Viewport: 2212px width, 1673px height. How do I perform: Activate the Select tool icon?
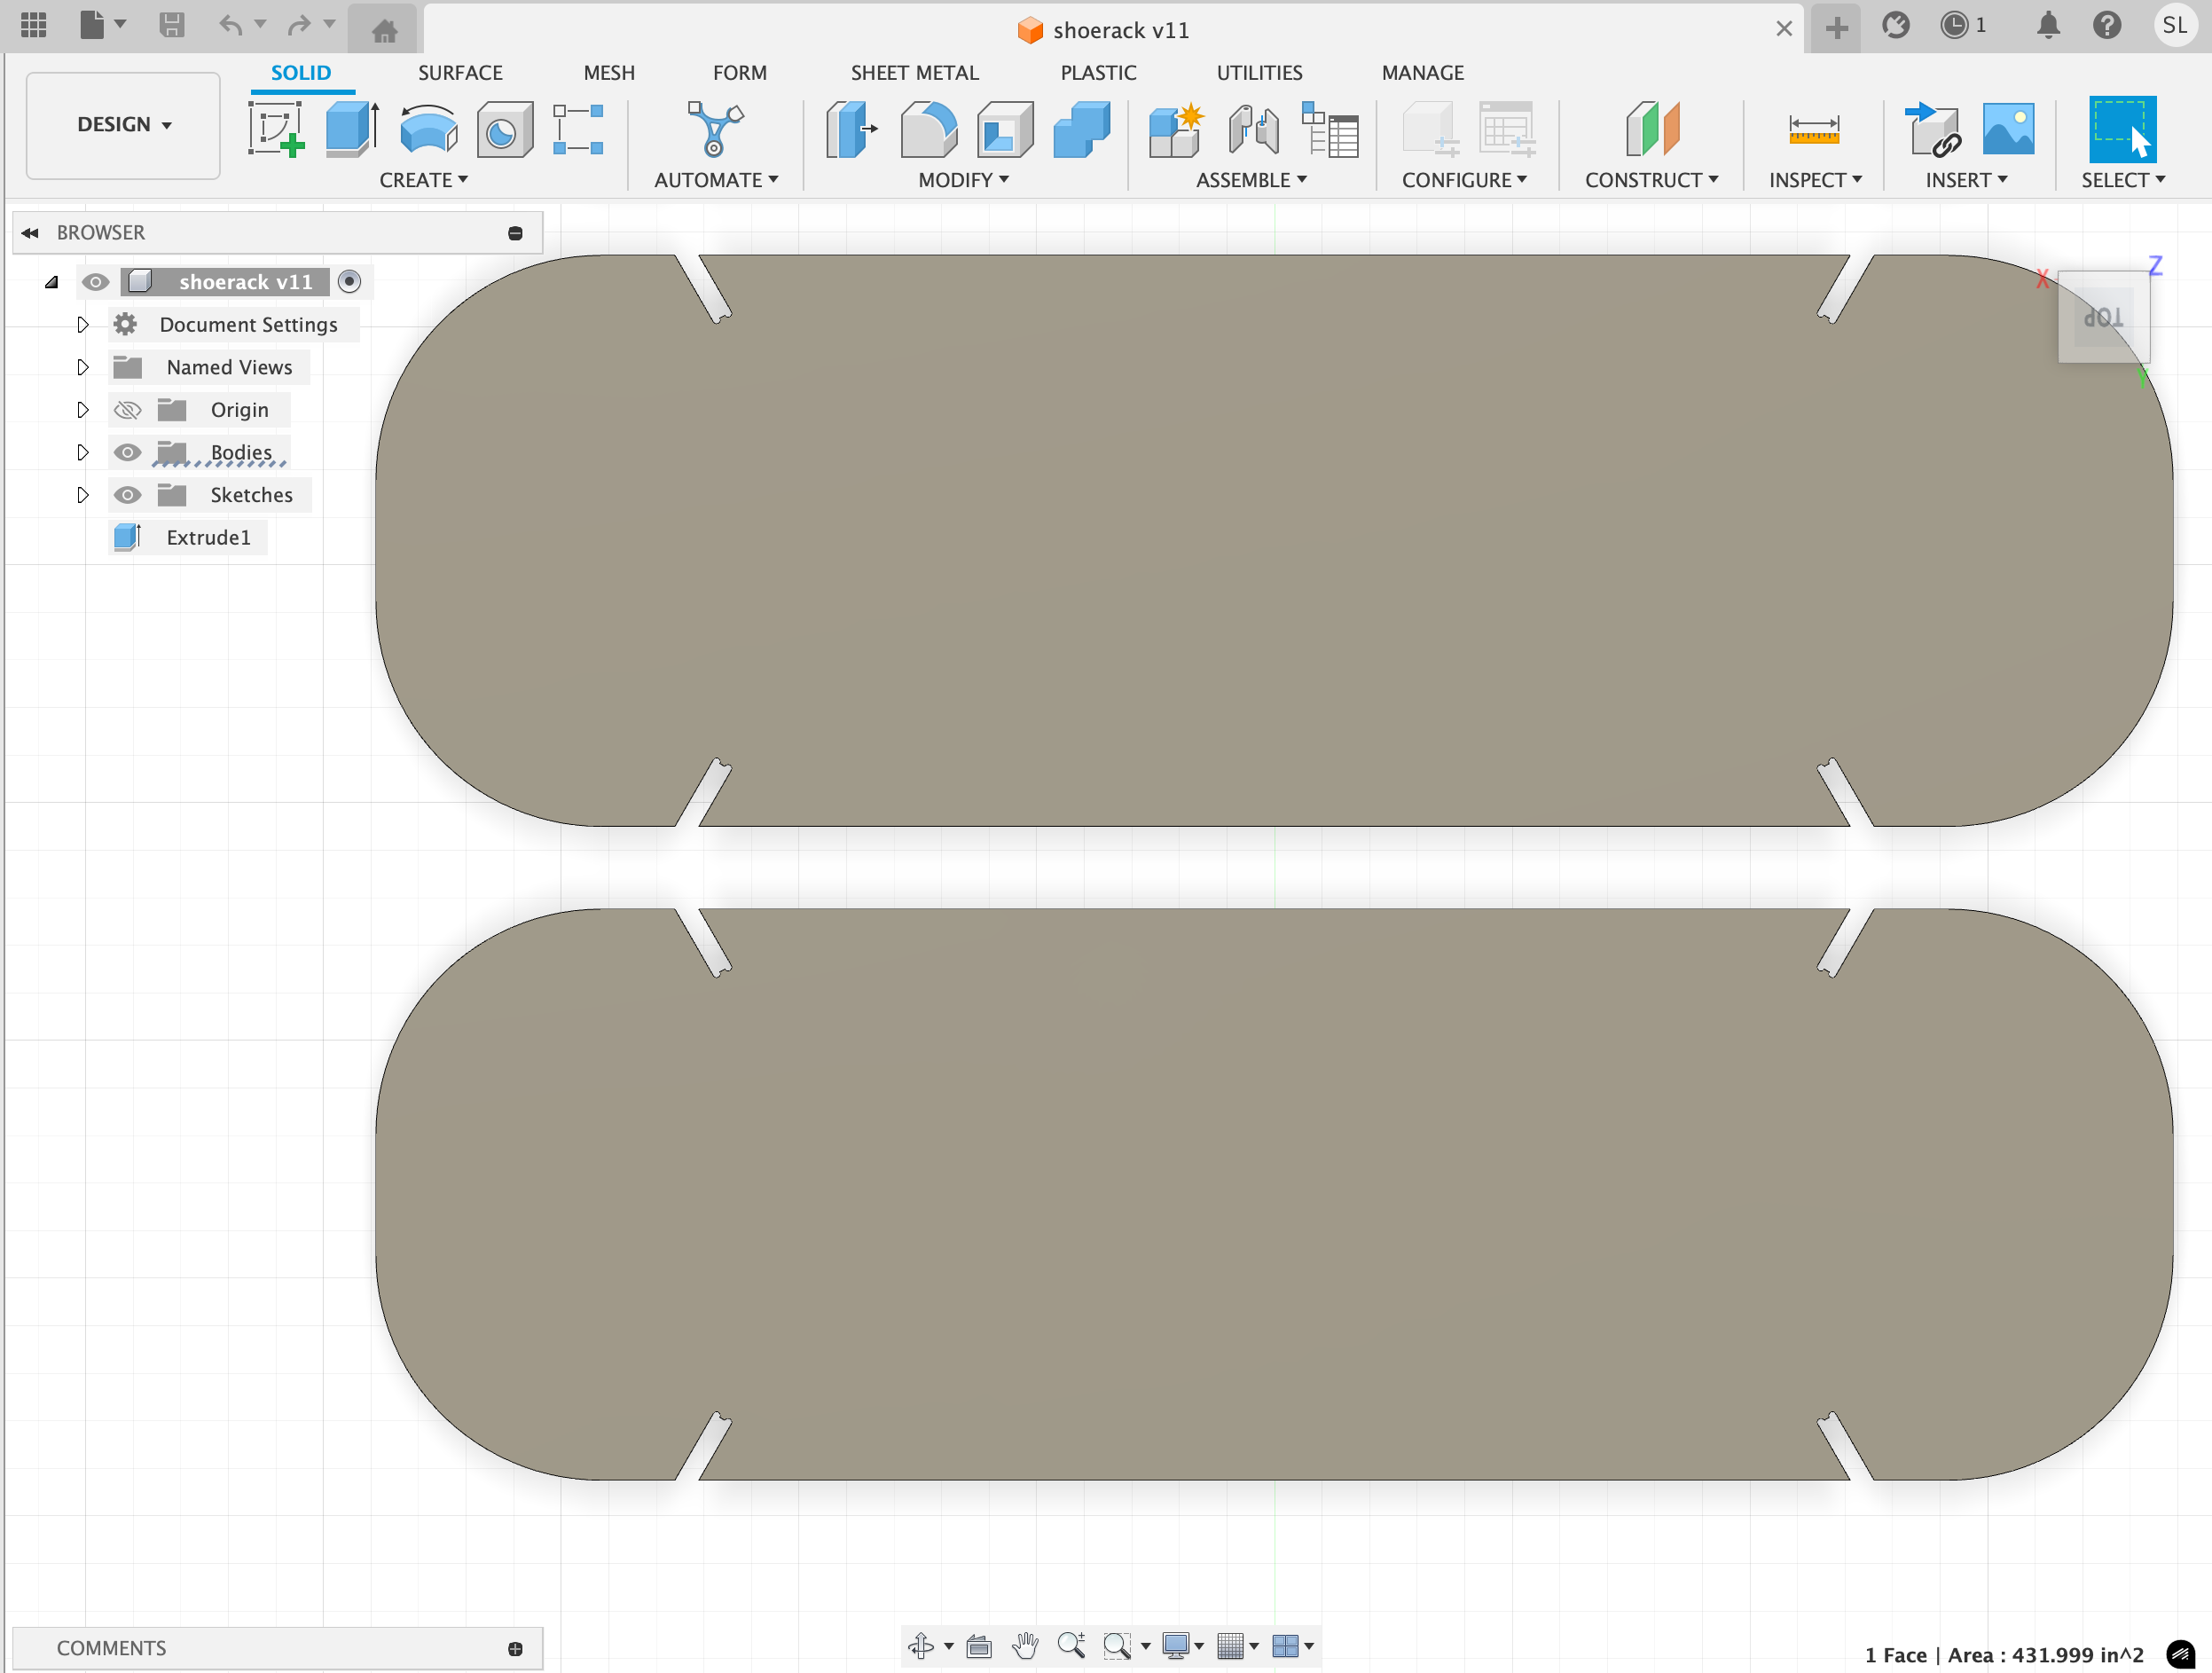pyautogui.click(x=2122, y=129)
